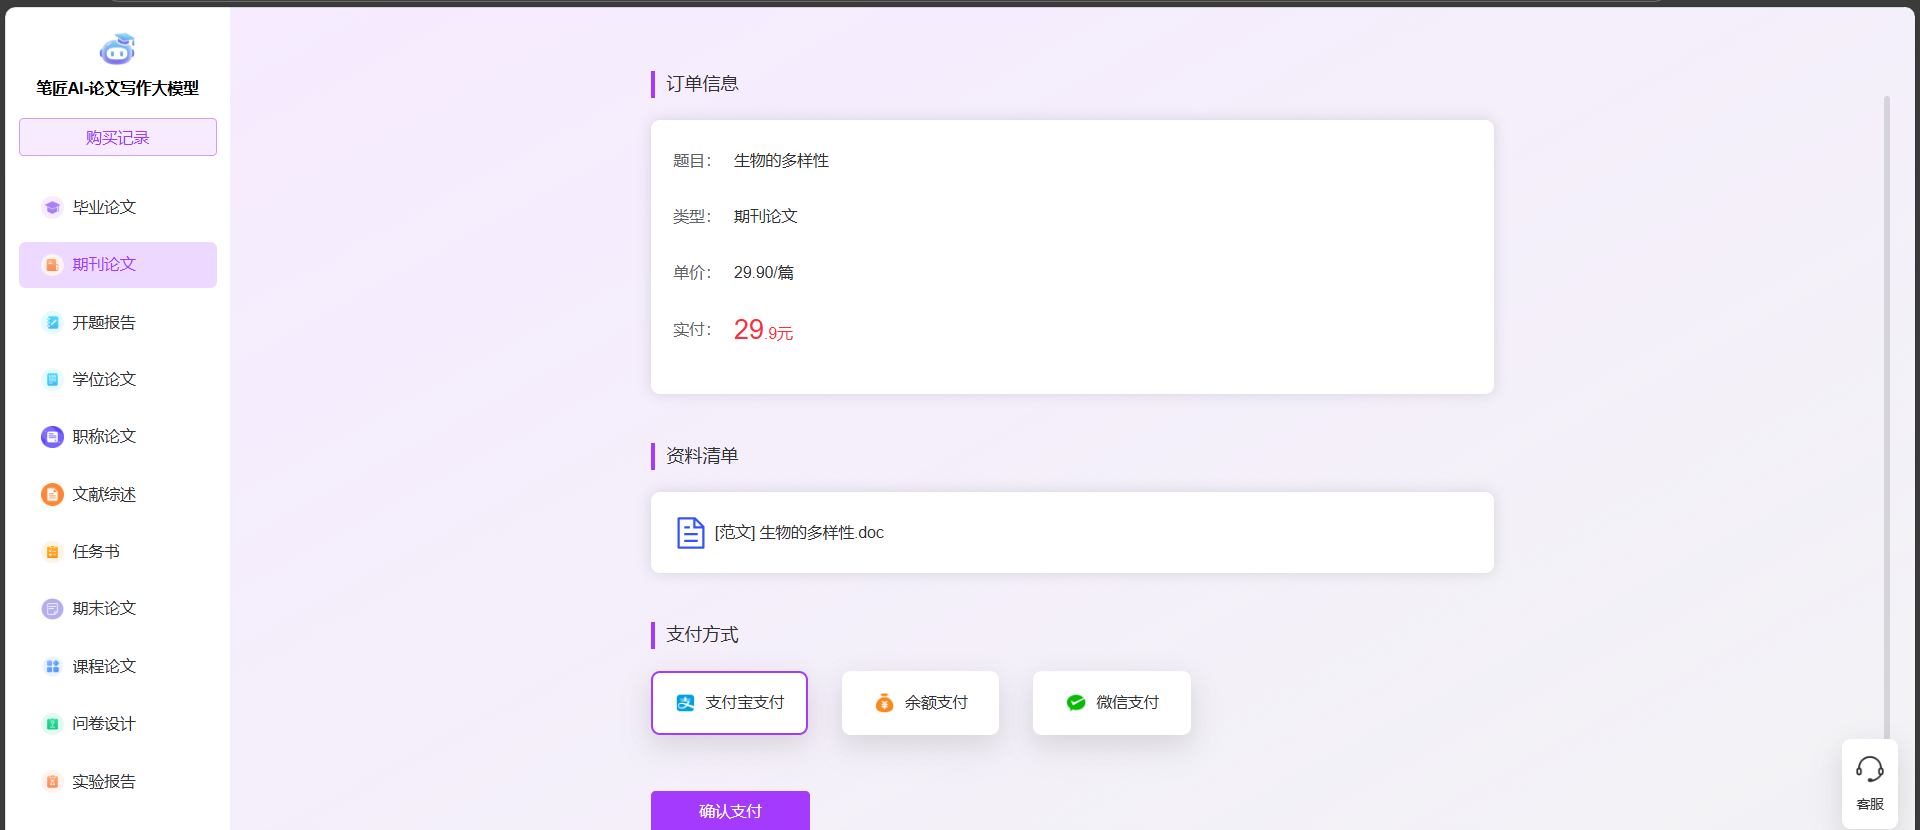Click the document file icon in 资料清单
The height and width of the screenshot is (830, 1920).
pos(690,533)
